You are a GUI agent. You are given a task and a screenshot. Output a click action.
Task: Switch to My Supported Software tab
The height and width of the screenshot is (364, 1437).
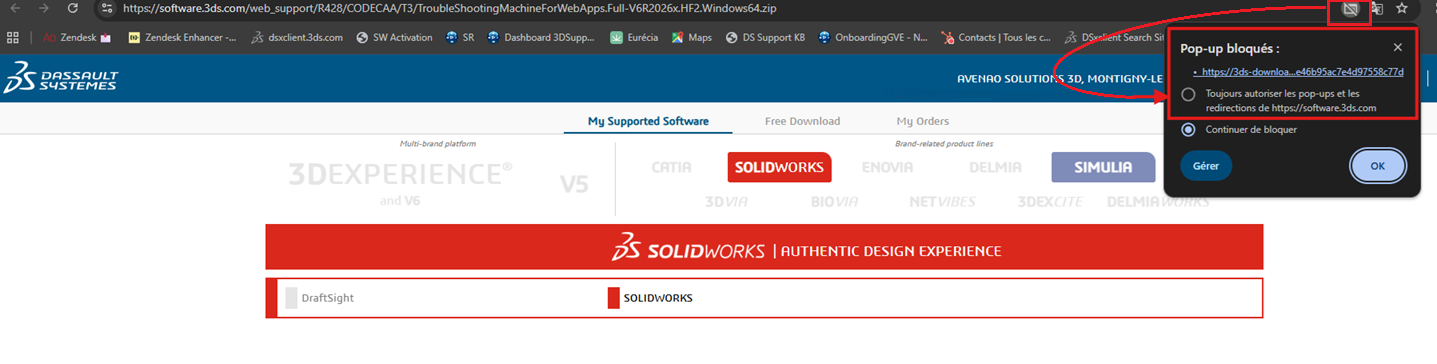[648, 121]
